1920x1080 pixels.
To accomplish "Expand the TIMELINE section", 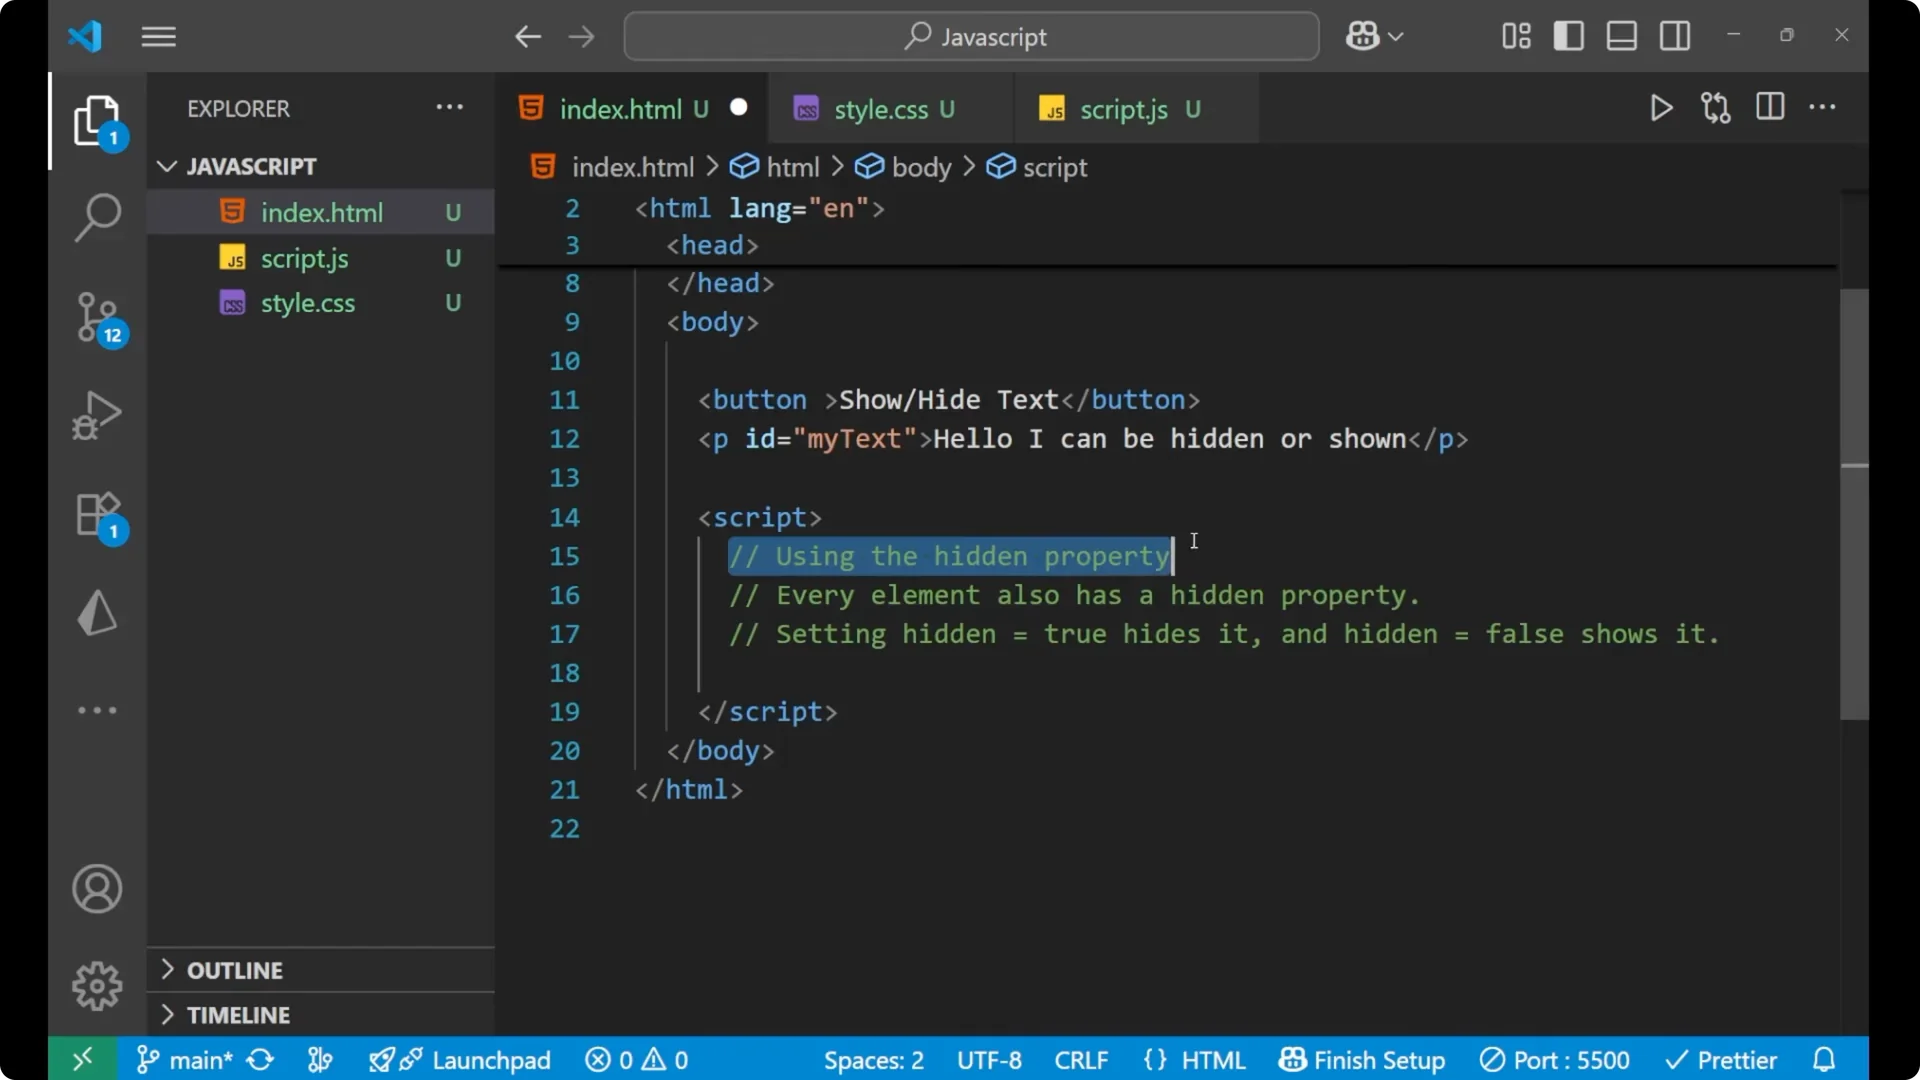I will (x=236, y=1014).
